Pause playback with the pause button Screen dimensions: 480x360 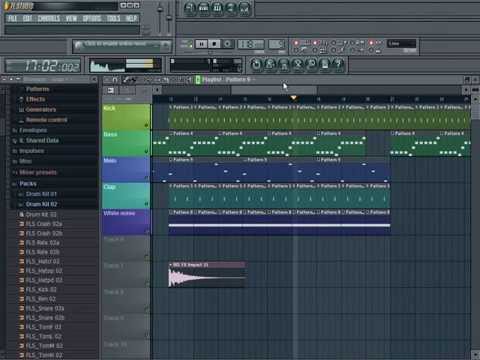tap(201, 44)
